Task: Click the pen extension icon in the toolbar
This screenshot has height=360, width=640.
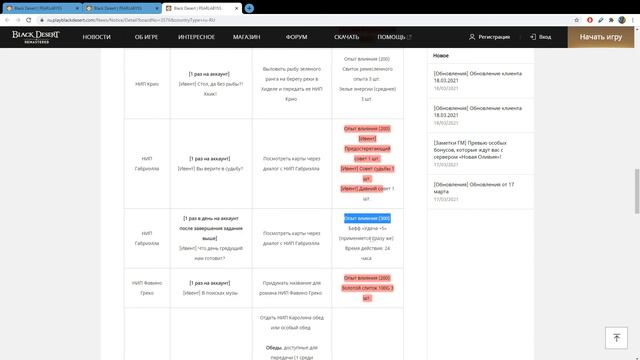Action: point(600,20)
